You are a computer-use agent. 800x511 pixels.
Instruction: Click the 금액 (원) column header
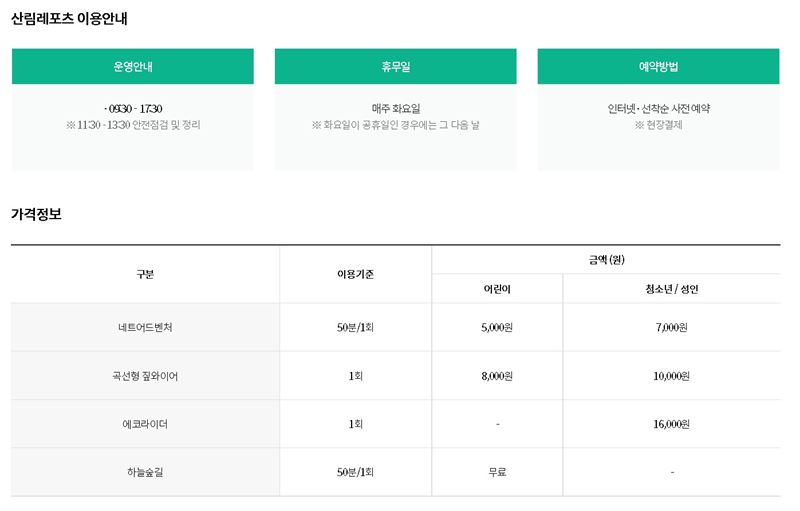coord(606,260)
